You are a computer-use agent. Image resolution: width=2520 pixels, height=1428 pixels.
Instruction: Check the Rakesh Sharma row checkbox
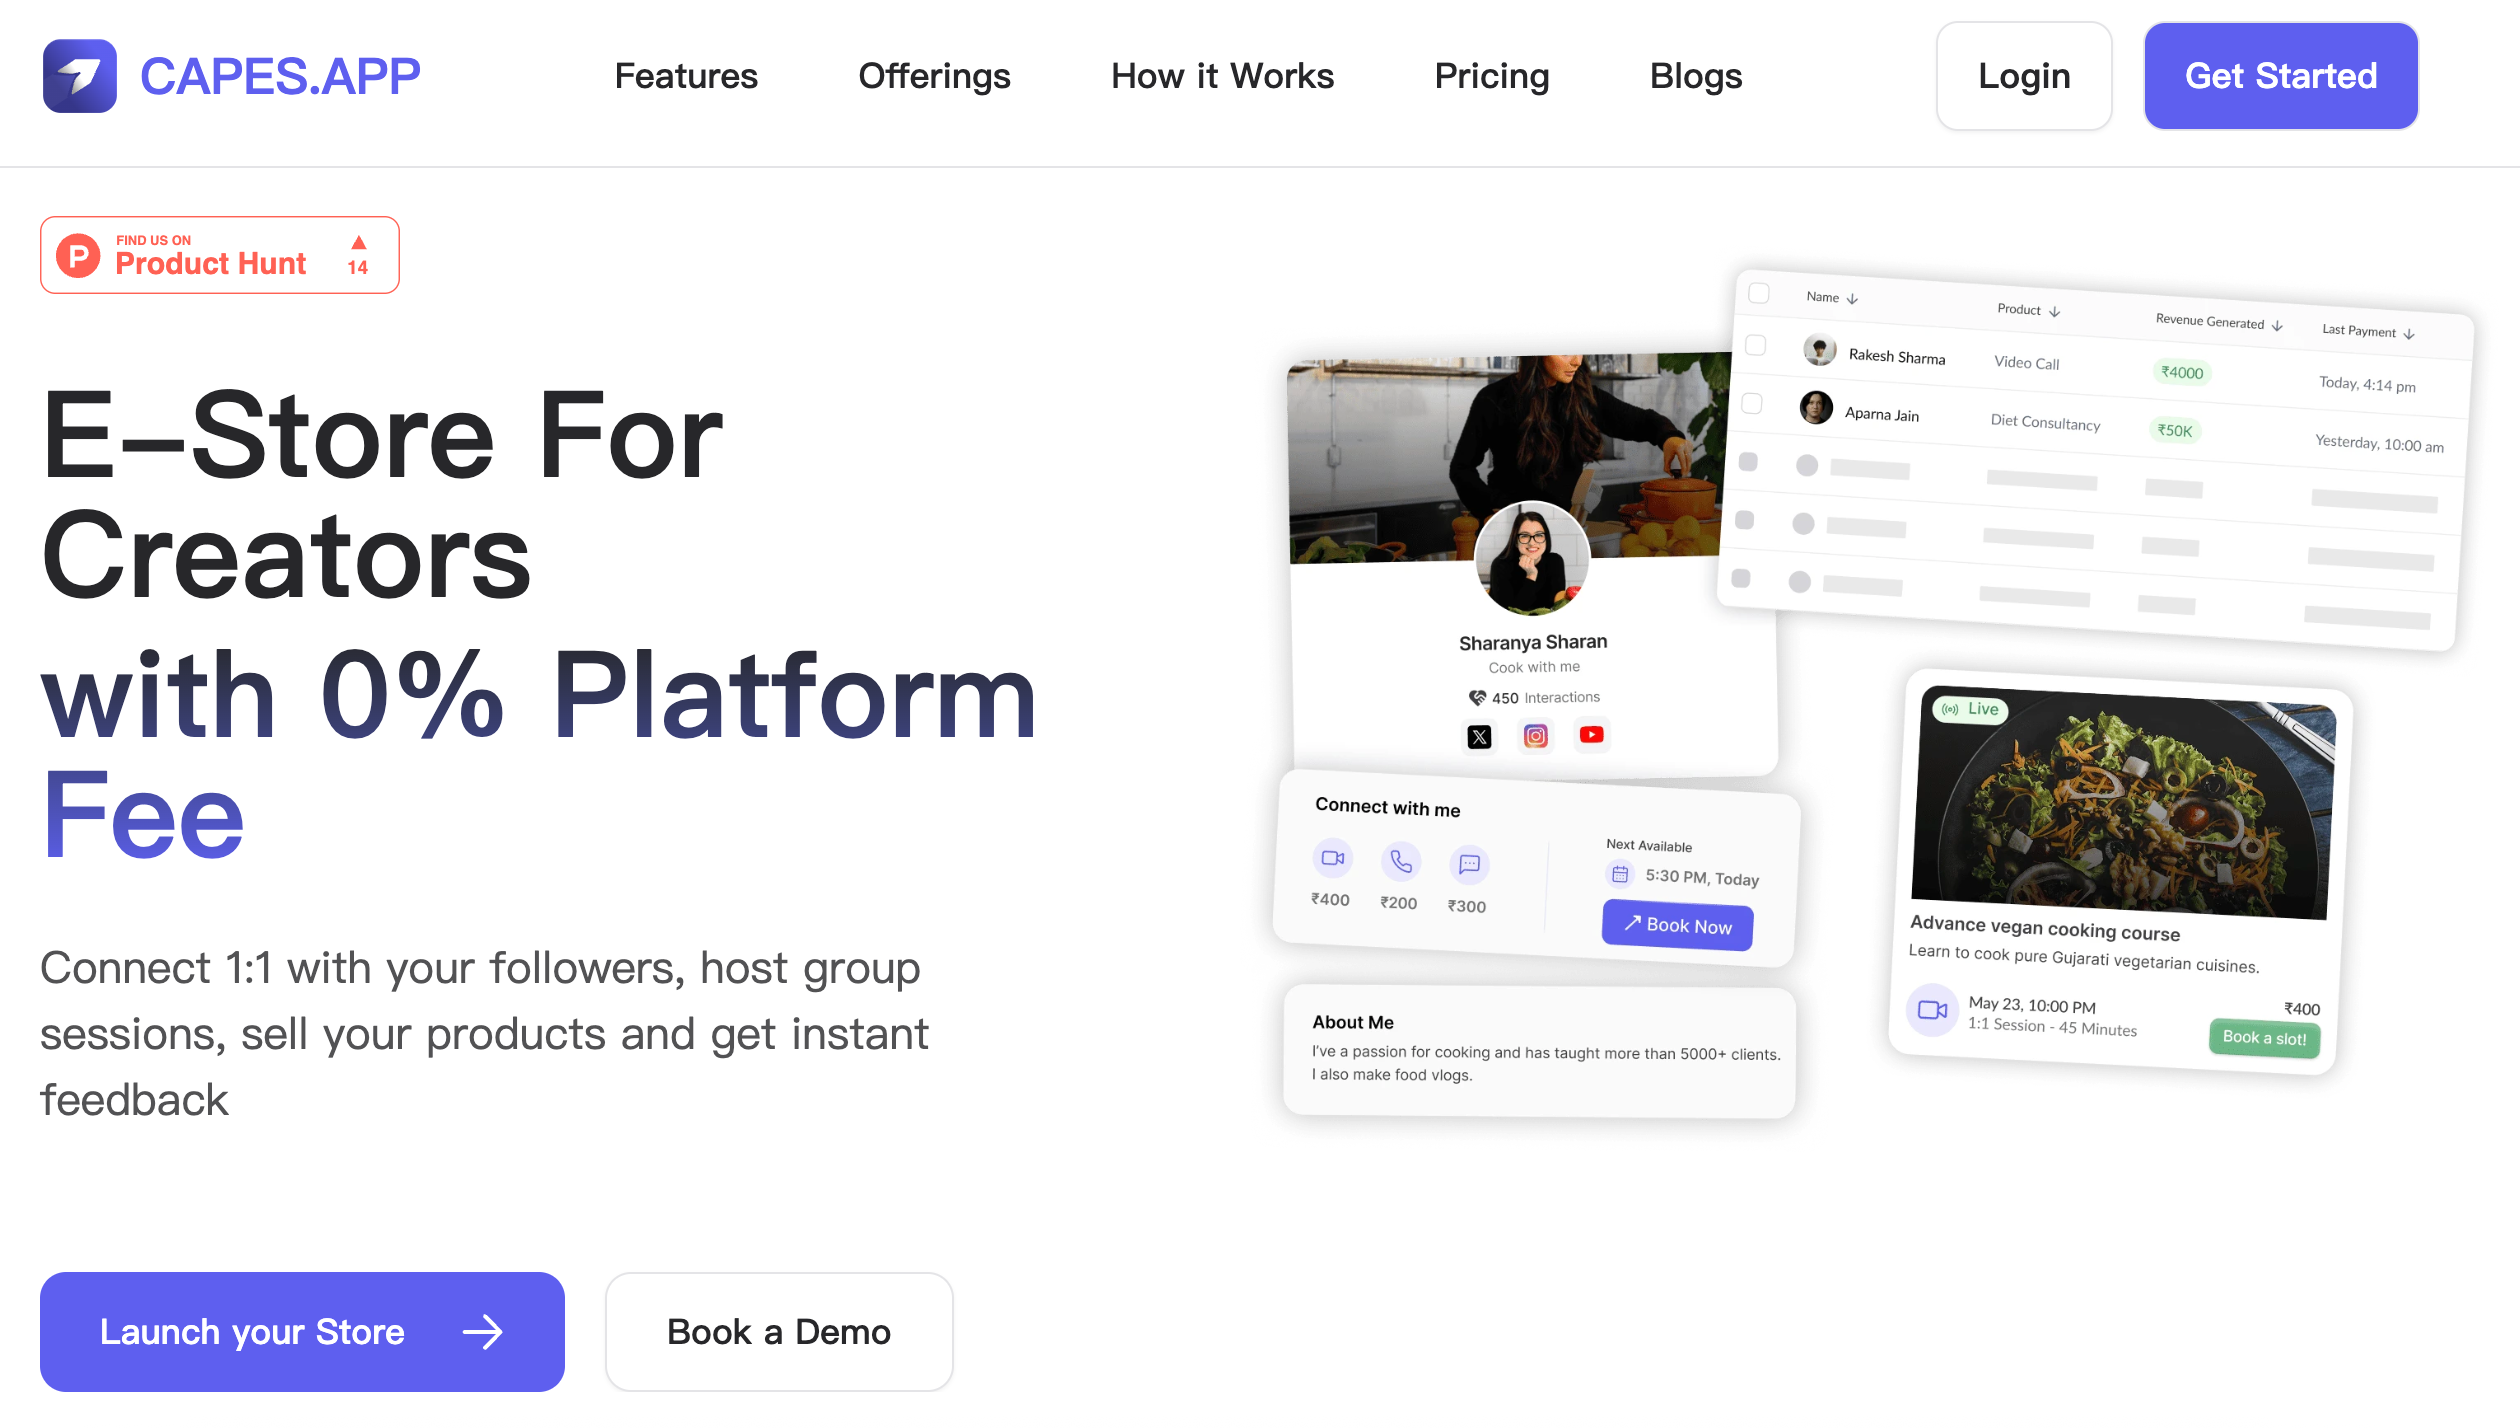pyautogui.click(x=1755, y=345)
